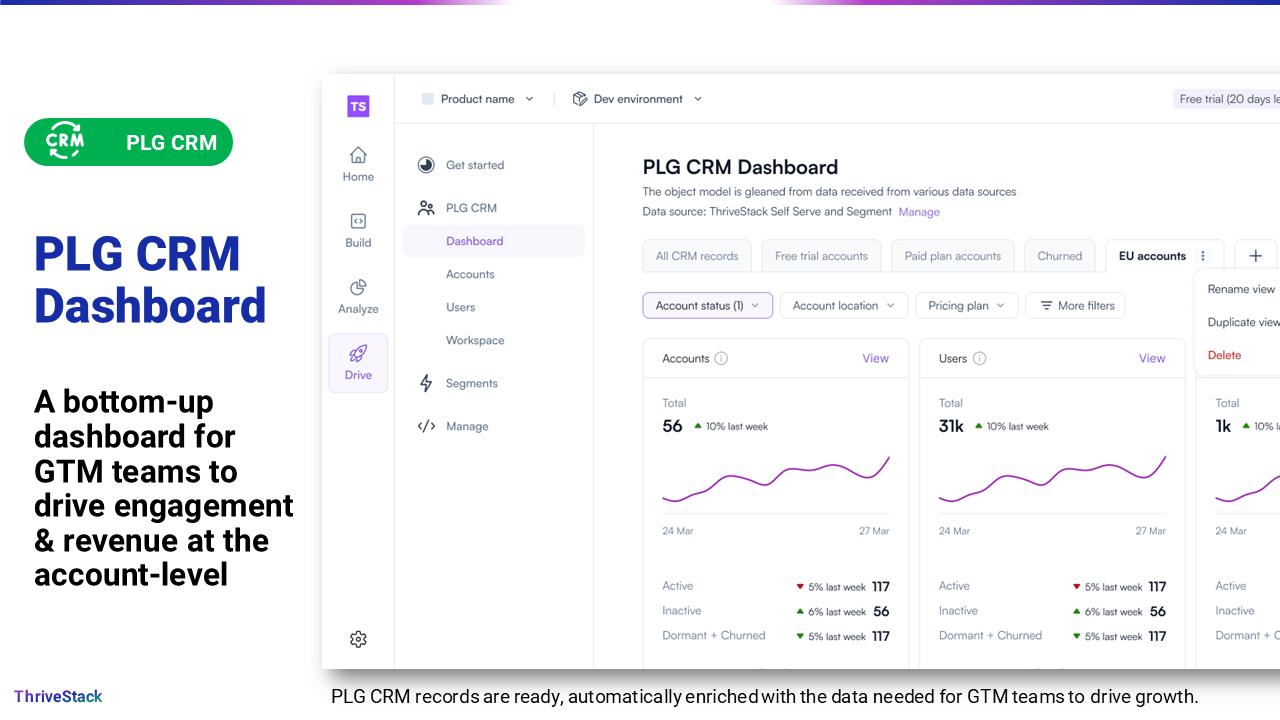Click the Users total value 31k
The height and width of the screenshot is (720, 1280).
coord(951,426)
